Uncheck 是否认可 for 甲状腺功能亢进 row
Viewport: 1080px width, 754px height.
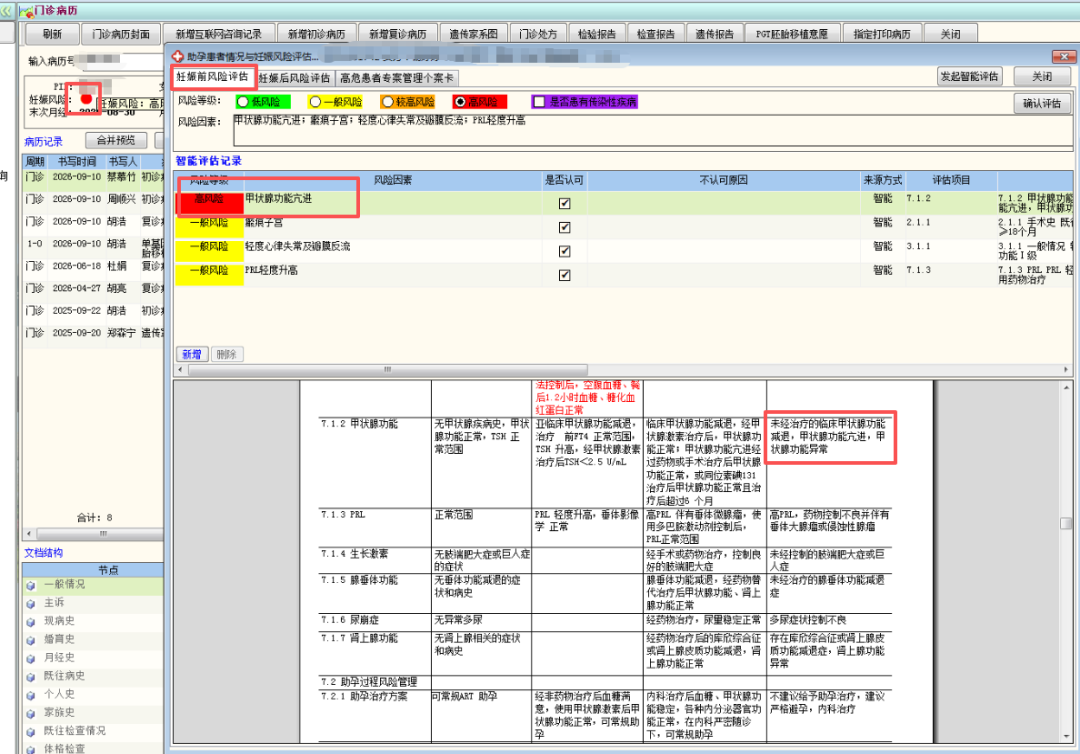(x=565, y=203)
